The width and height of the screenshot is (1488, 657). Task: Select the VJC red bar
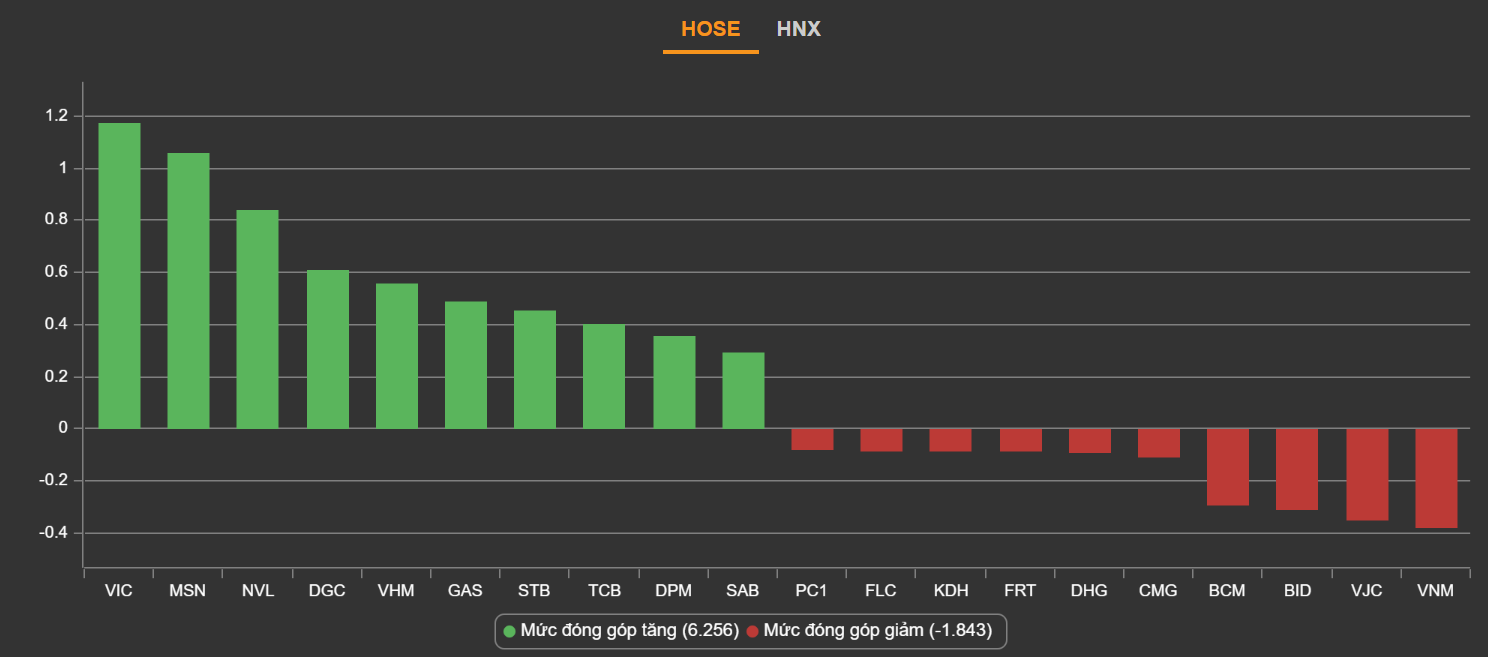pos(1367,474)
